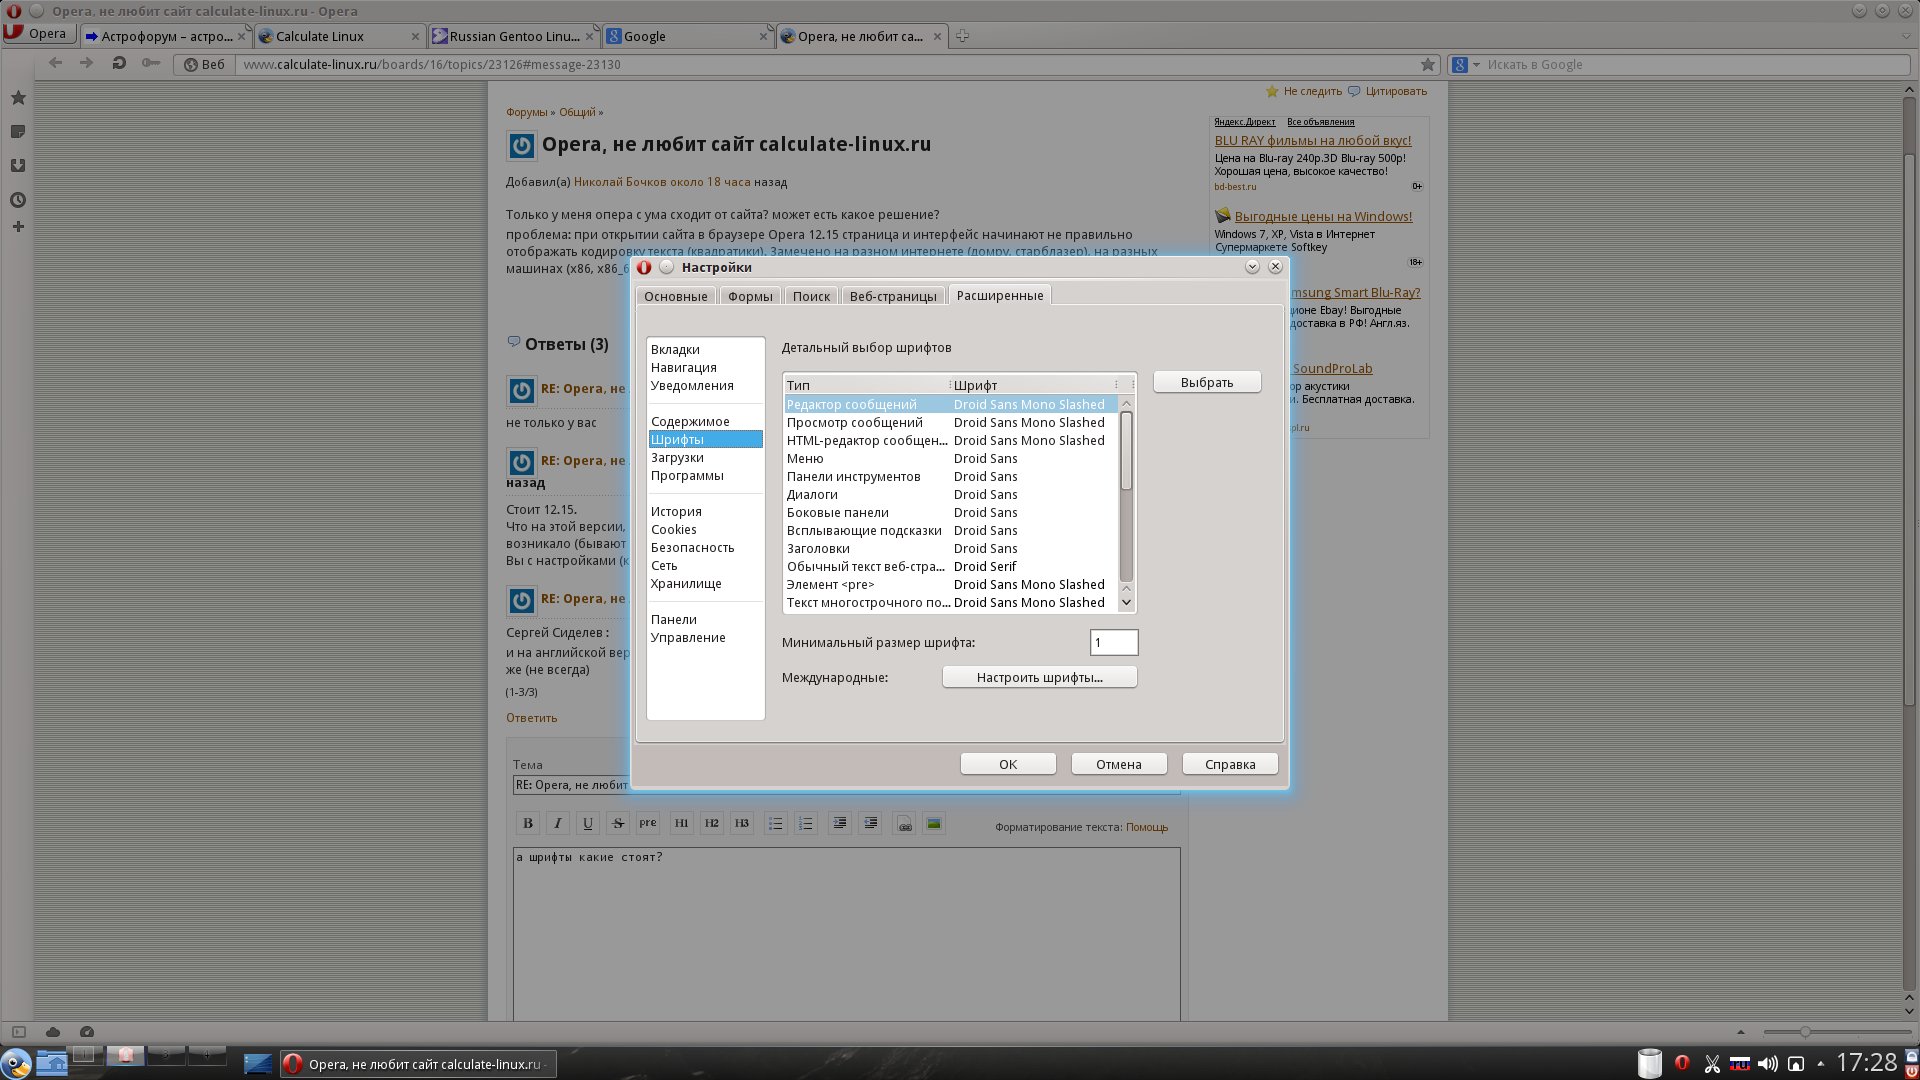Apply H1 heading in forum editor
The image size is (1920, 1080).
tap(681, 823)
